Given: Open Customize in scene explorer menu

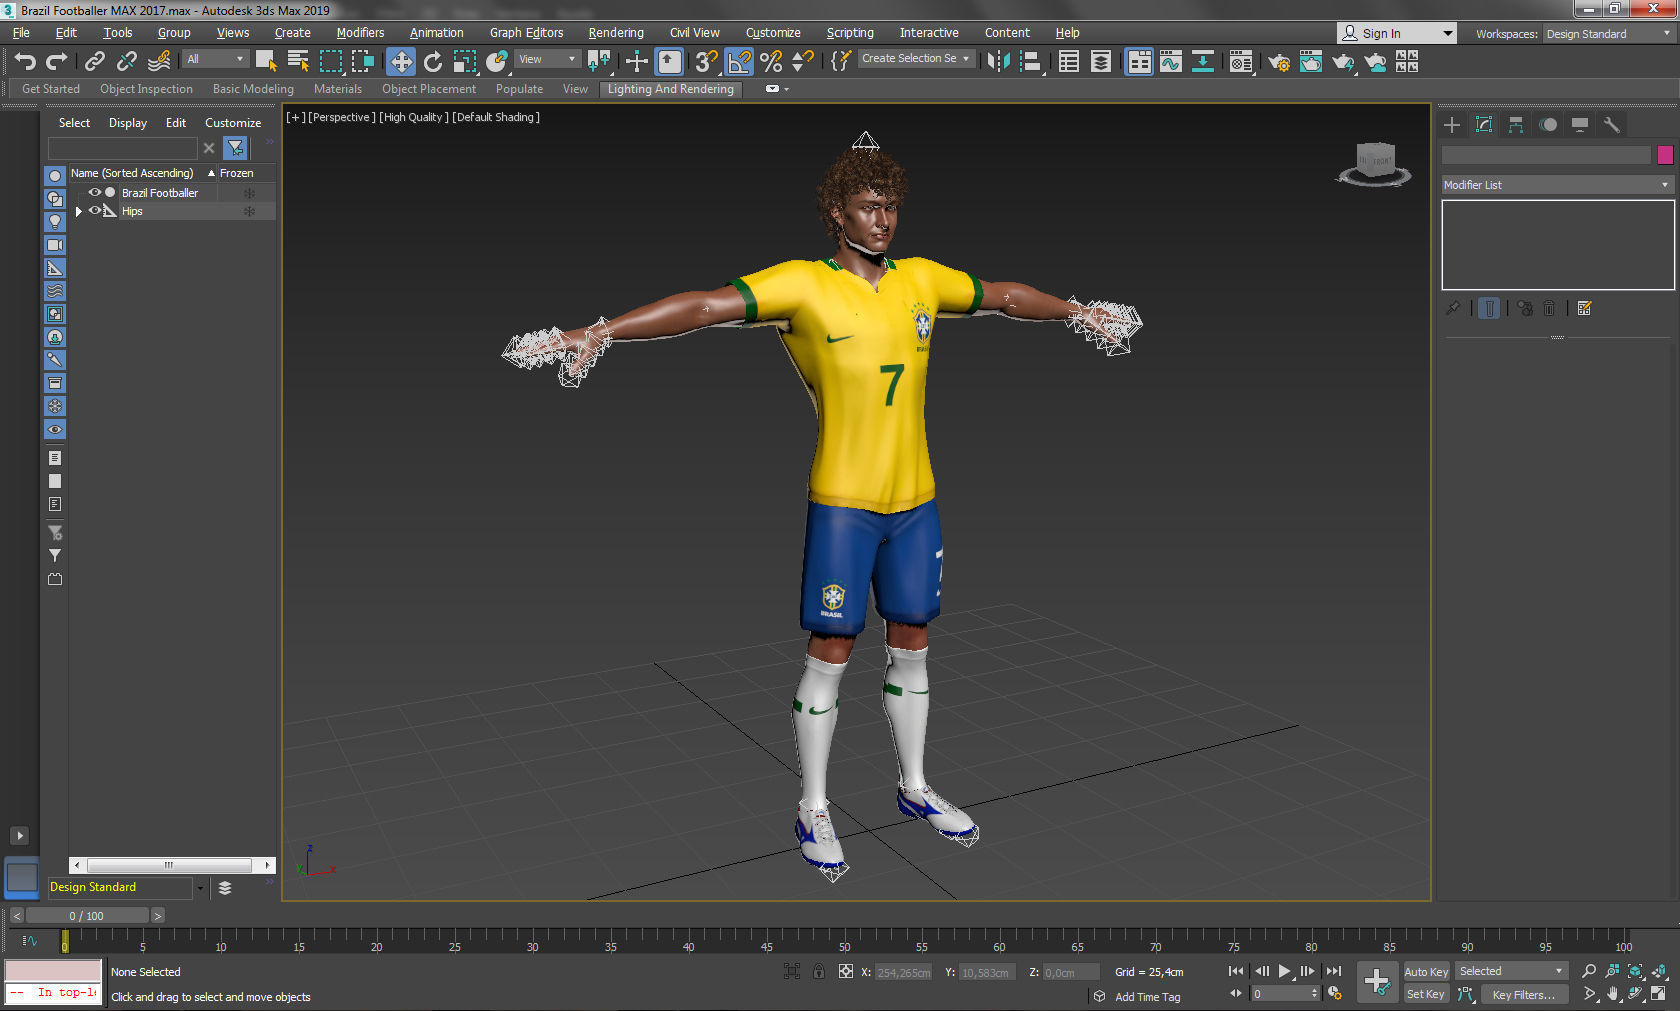Looking at the screenshot, I should (x=233, y=123).
